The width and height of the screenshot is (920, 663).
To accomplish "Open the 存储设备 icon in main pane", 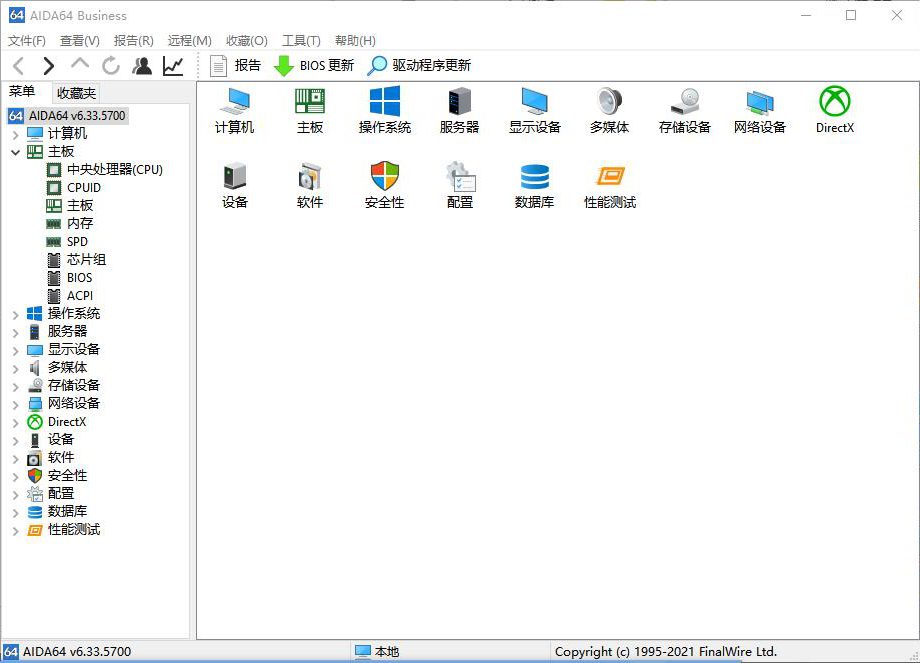I will point(685,110).
